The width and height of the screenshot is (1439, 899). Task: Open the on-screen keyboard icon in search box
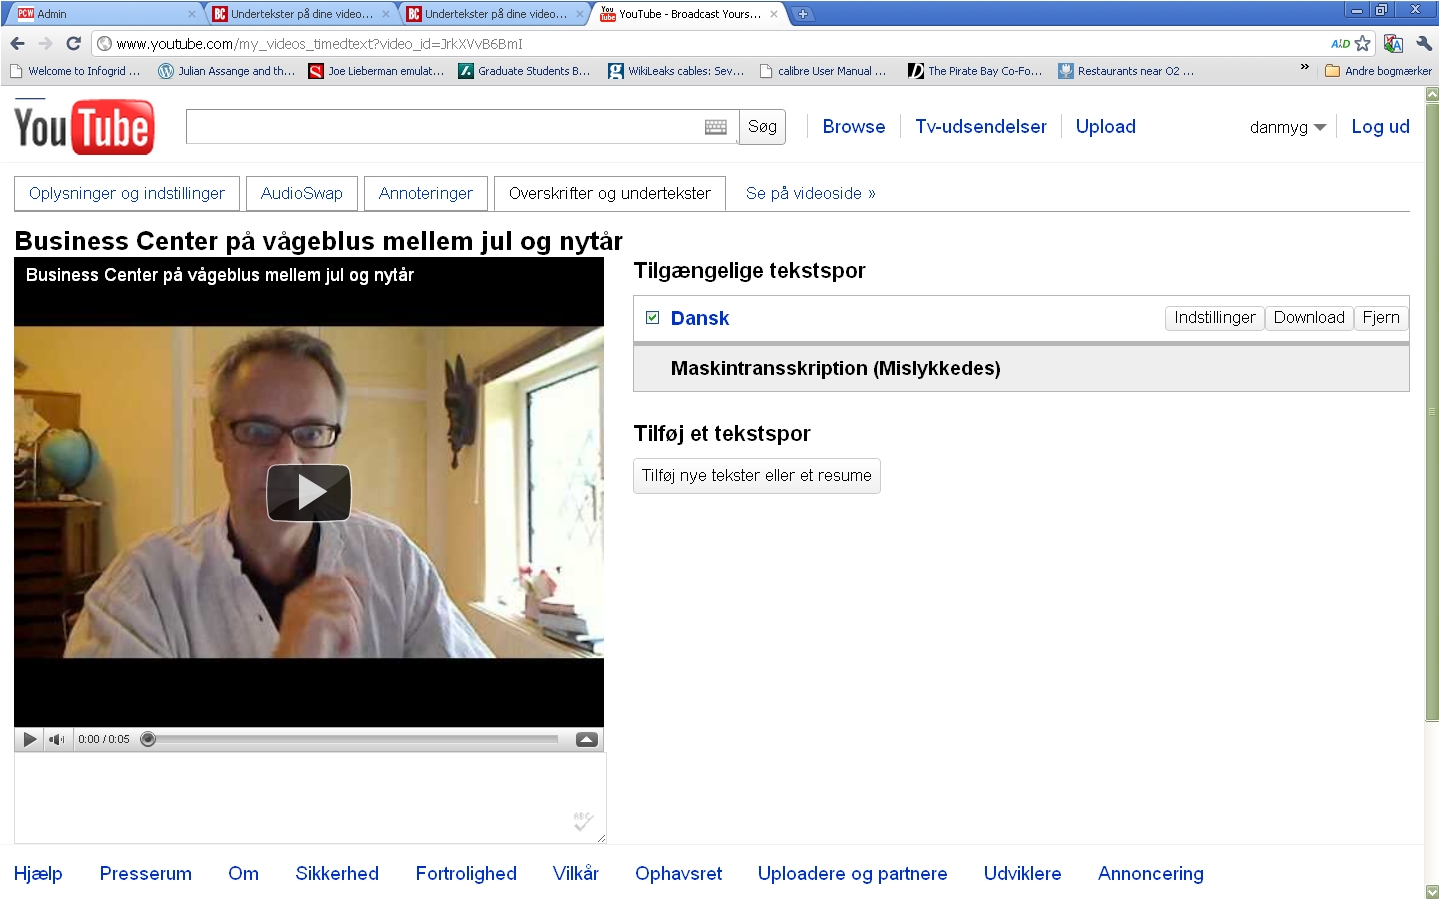[715, 127]
